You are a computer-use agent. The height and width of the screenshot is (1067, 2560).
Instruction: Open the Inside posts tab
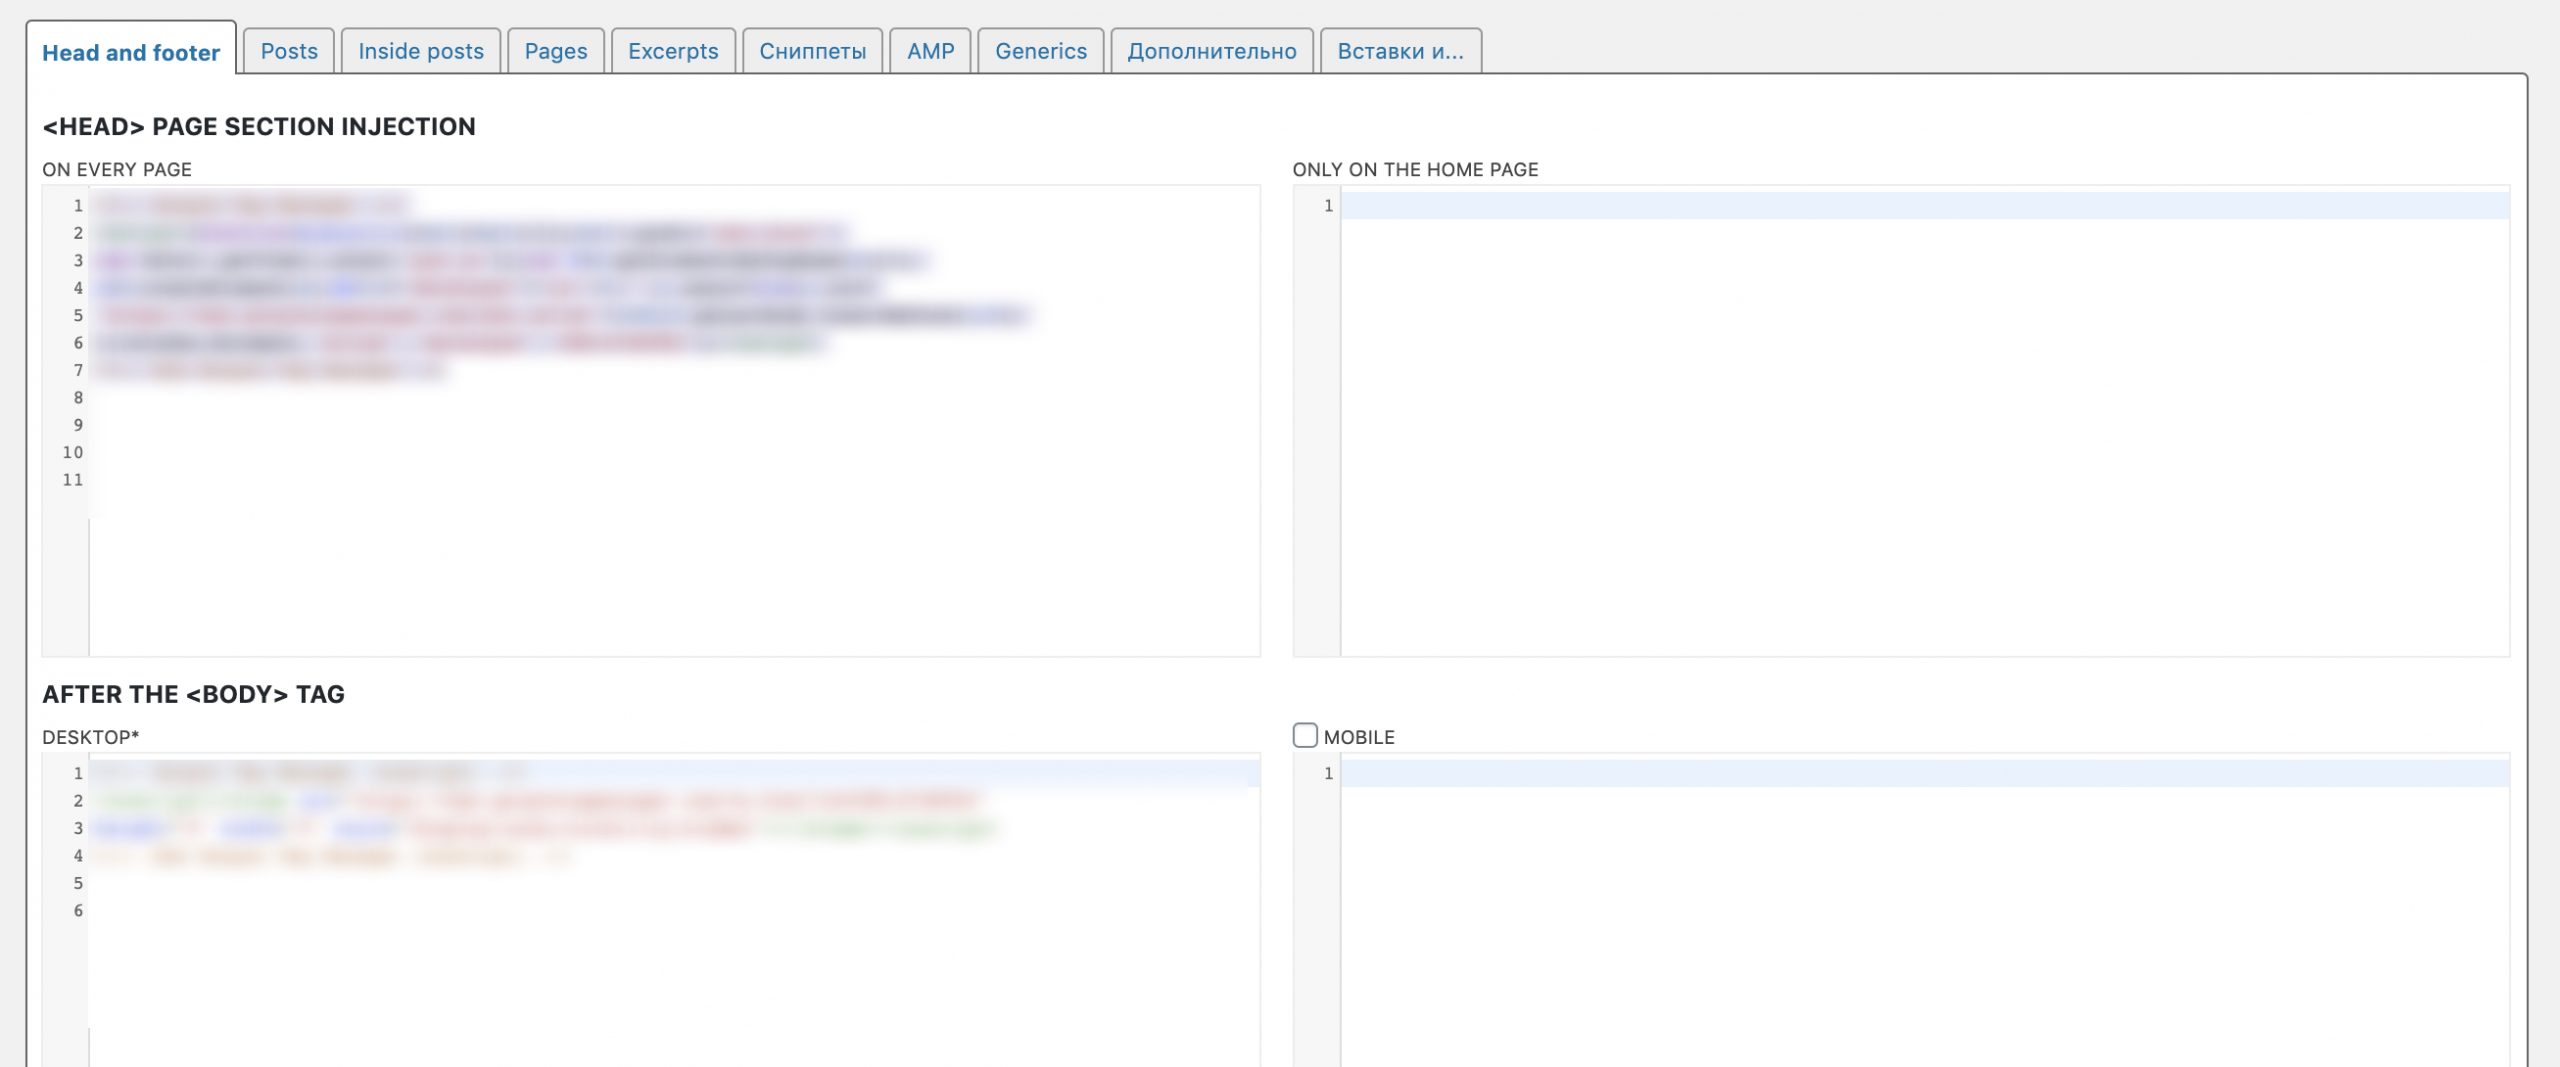point(421,51)
